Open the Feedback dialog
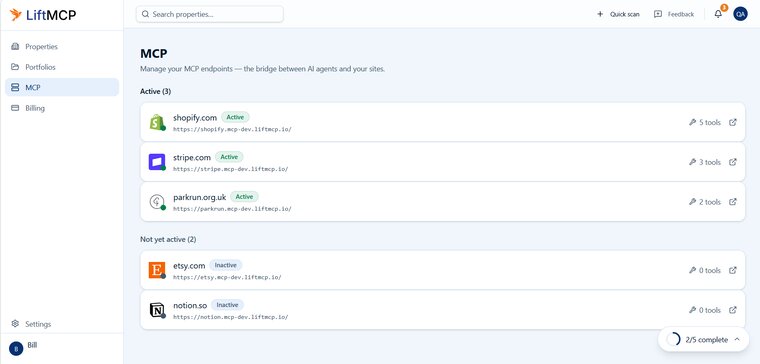The image size is (760, 364). click(x=674, y=14)
